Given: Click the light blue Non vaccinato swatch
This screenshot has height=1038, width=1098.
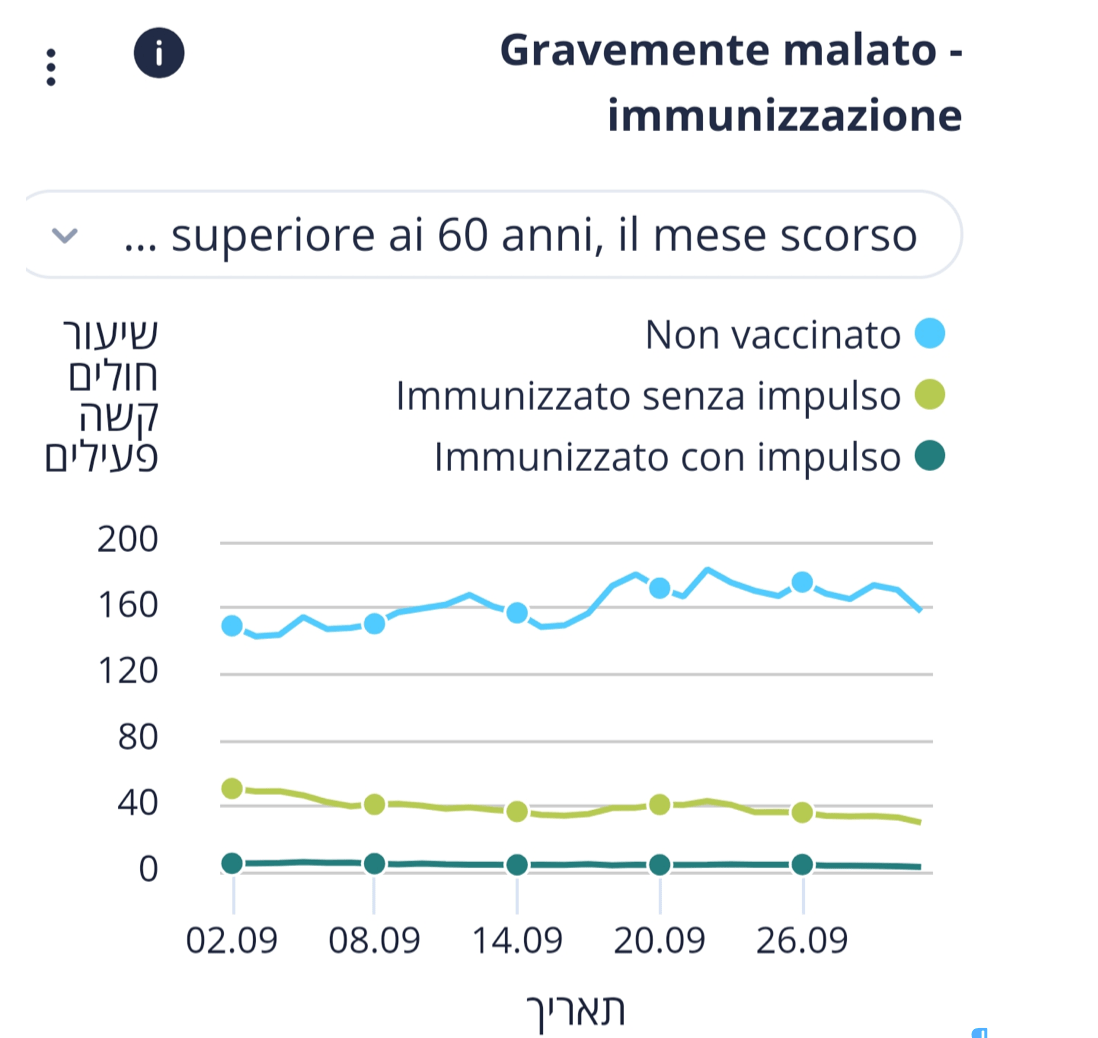Looking at the screenshot, I should point(930,335).
